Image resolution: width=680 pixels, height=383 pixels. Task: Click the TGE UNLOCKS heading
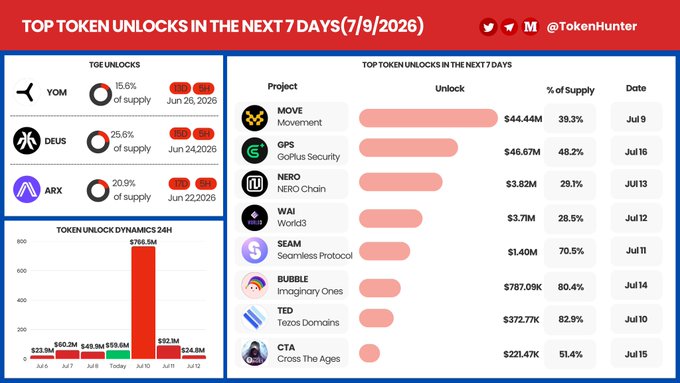pos(114,65)
